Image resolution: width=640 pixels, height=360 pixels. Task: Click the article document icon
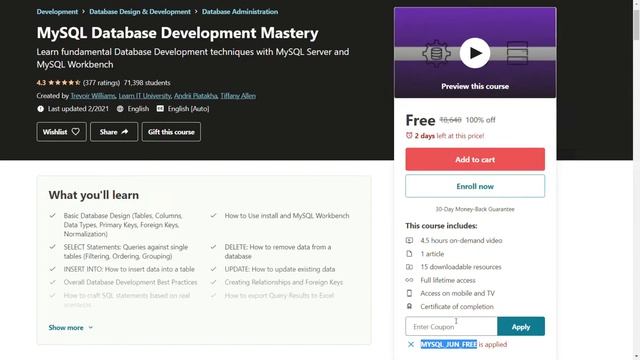[409, 254]
